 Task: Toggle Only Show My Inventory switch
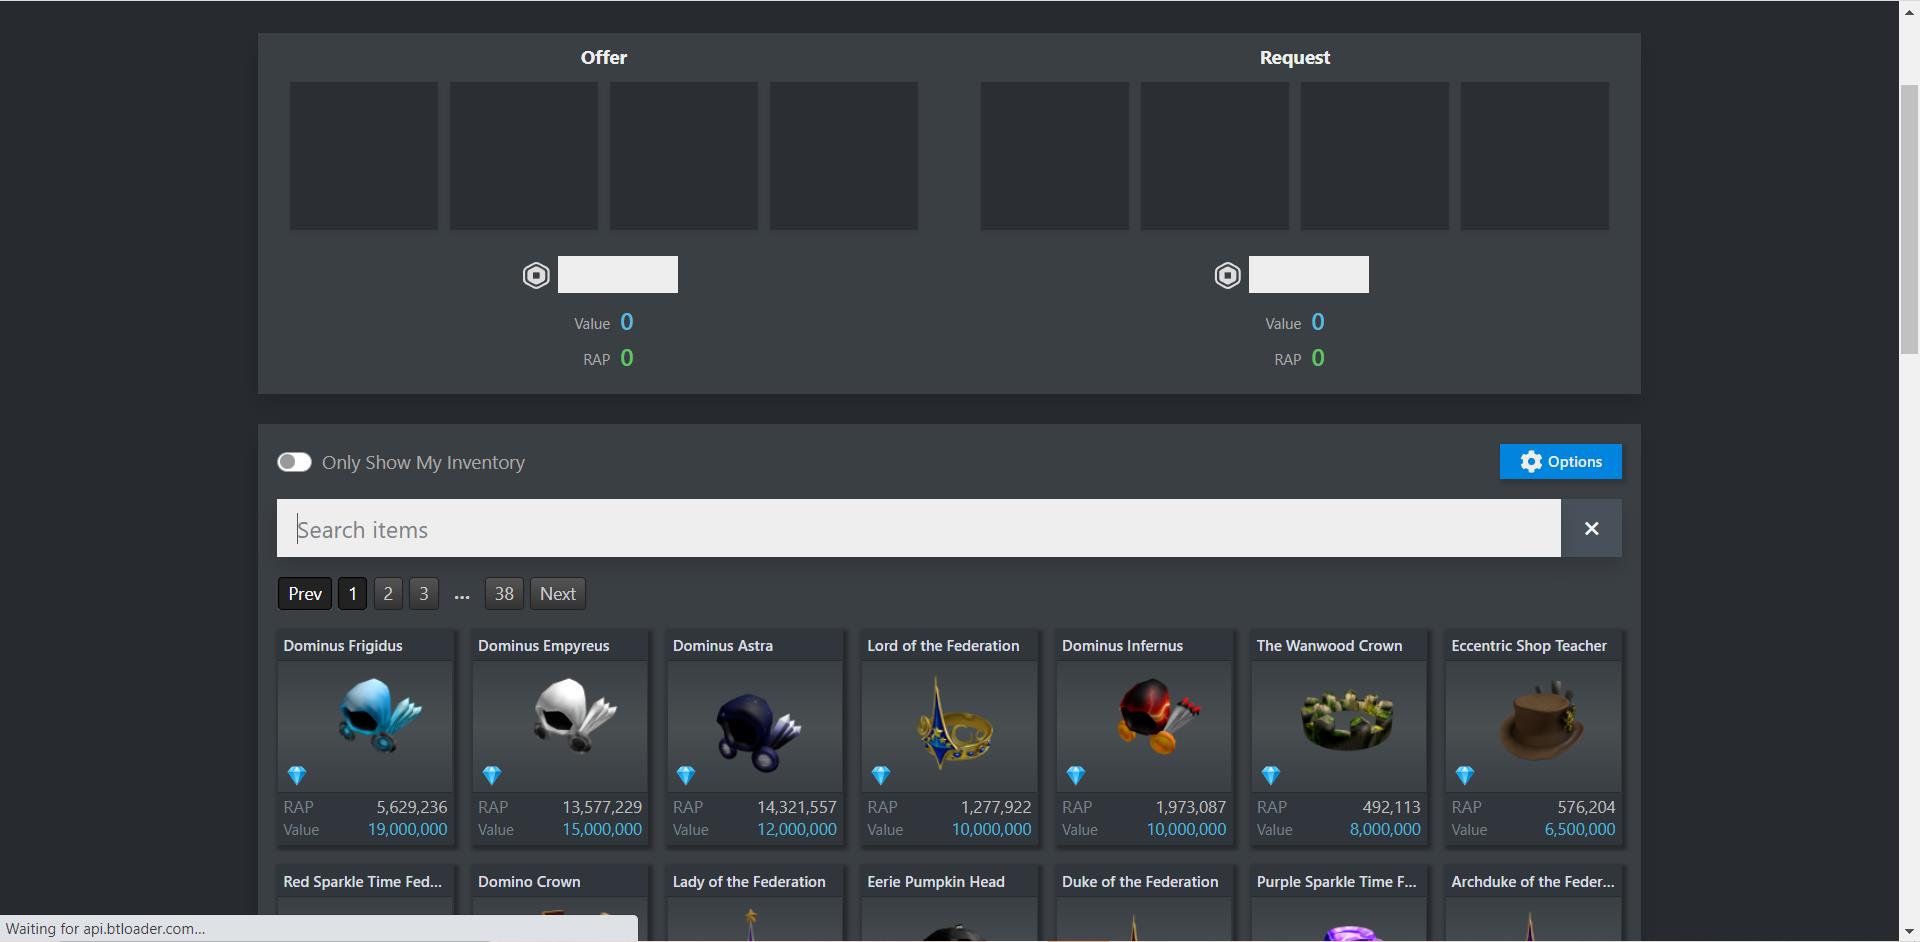(294, 462)
